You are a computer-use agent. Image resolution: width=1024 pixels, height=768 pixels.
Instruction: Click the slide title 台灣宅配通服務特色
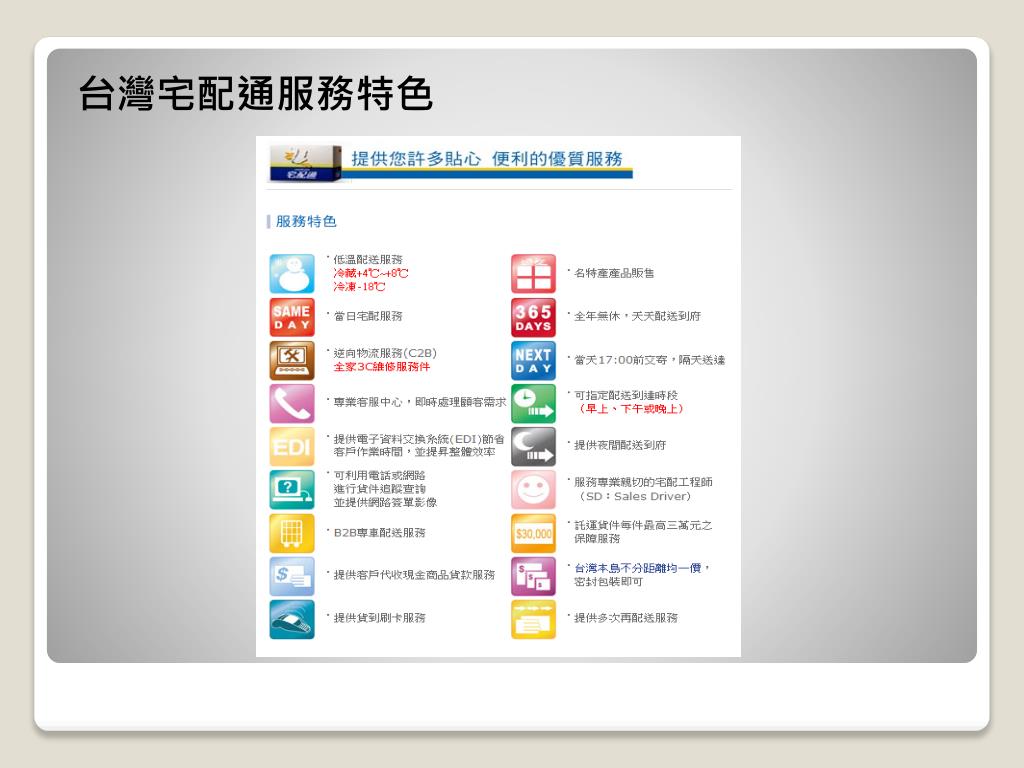[255, 93]
